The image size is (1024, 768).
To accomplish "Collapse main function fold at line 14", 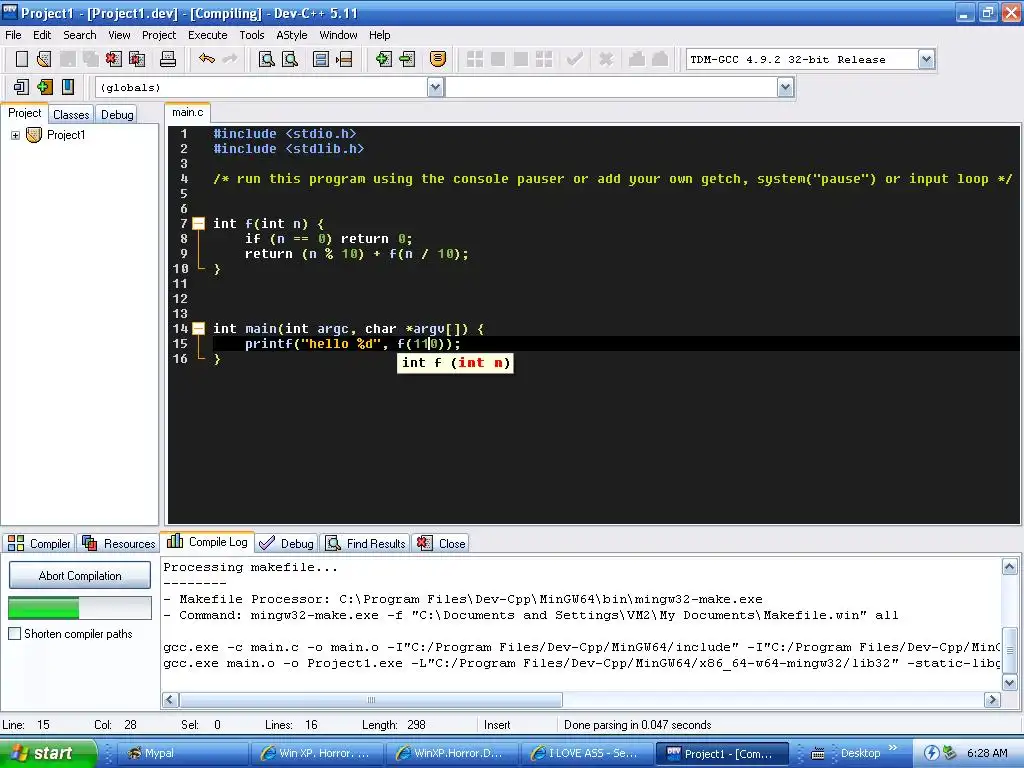I will [x=199, y=328].
